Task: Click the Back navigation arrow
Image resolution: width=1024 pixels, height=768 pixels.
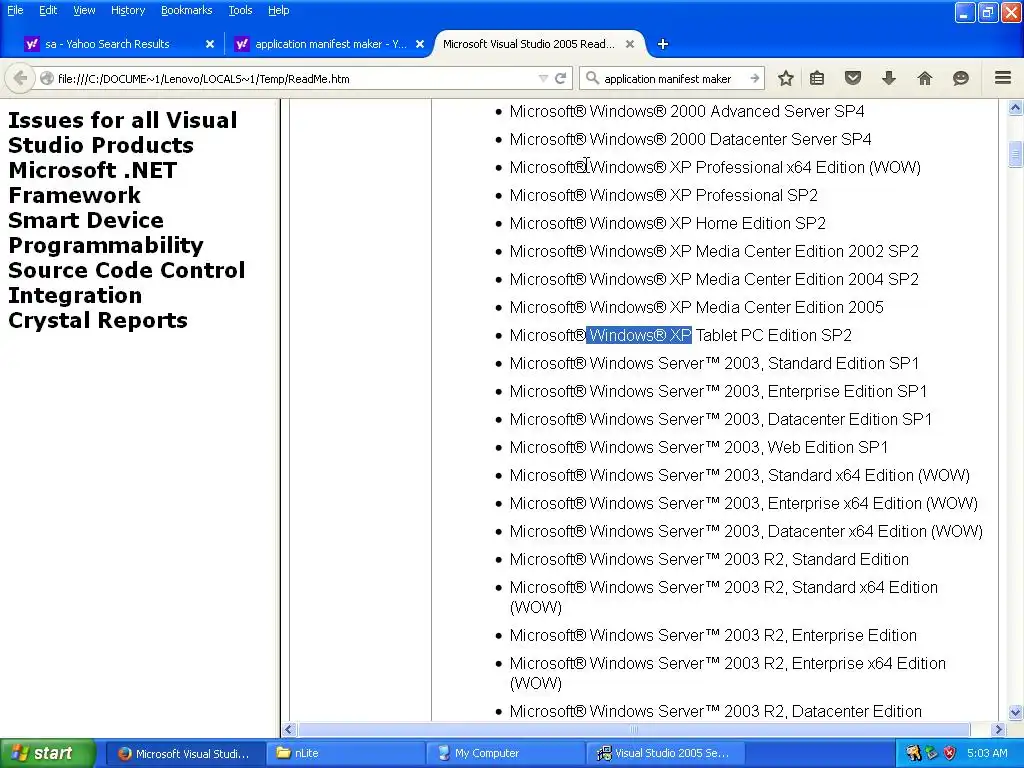Action: pos(20,78)
